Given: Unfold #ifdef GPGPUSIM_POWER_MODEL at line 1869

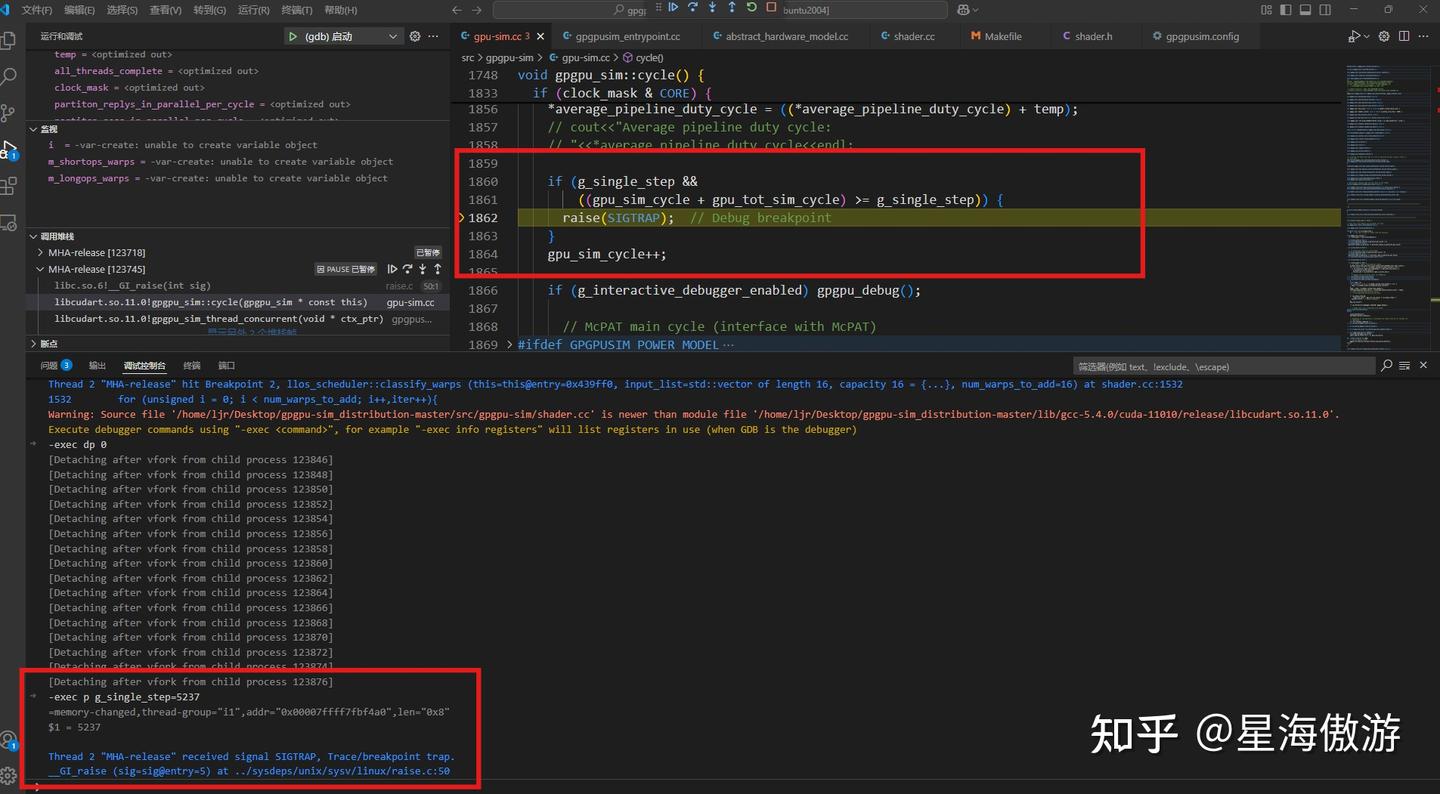Looking at the screenshot, I should [x=509, y=344].
